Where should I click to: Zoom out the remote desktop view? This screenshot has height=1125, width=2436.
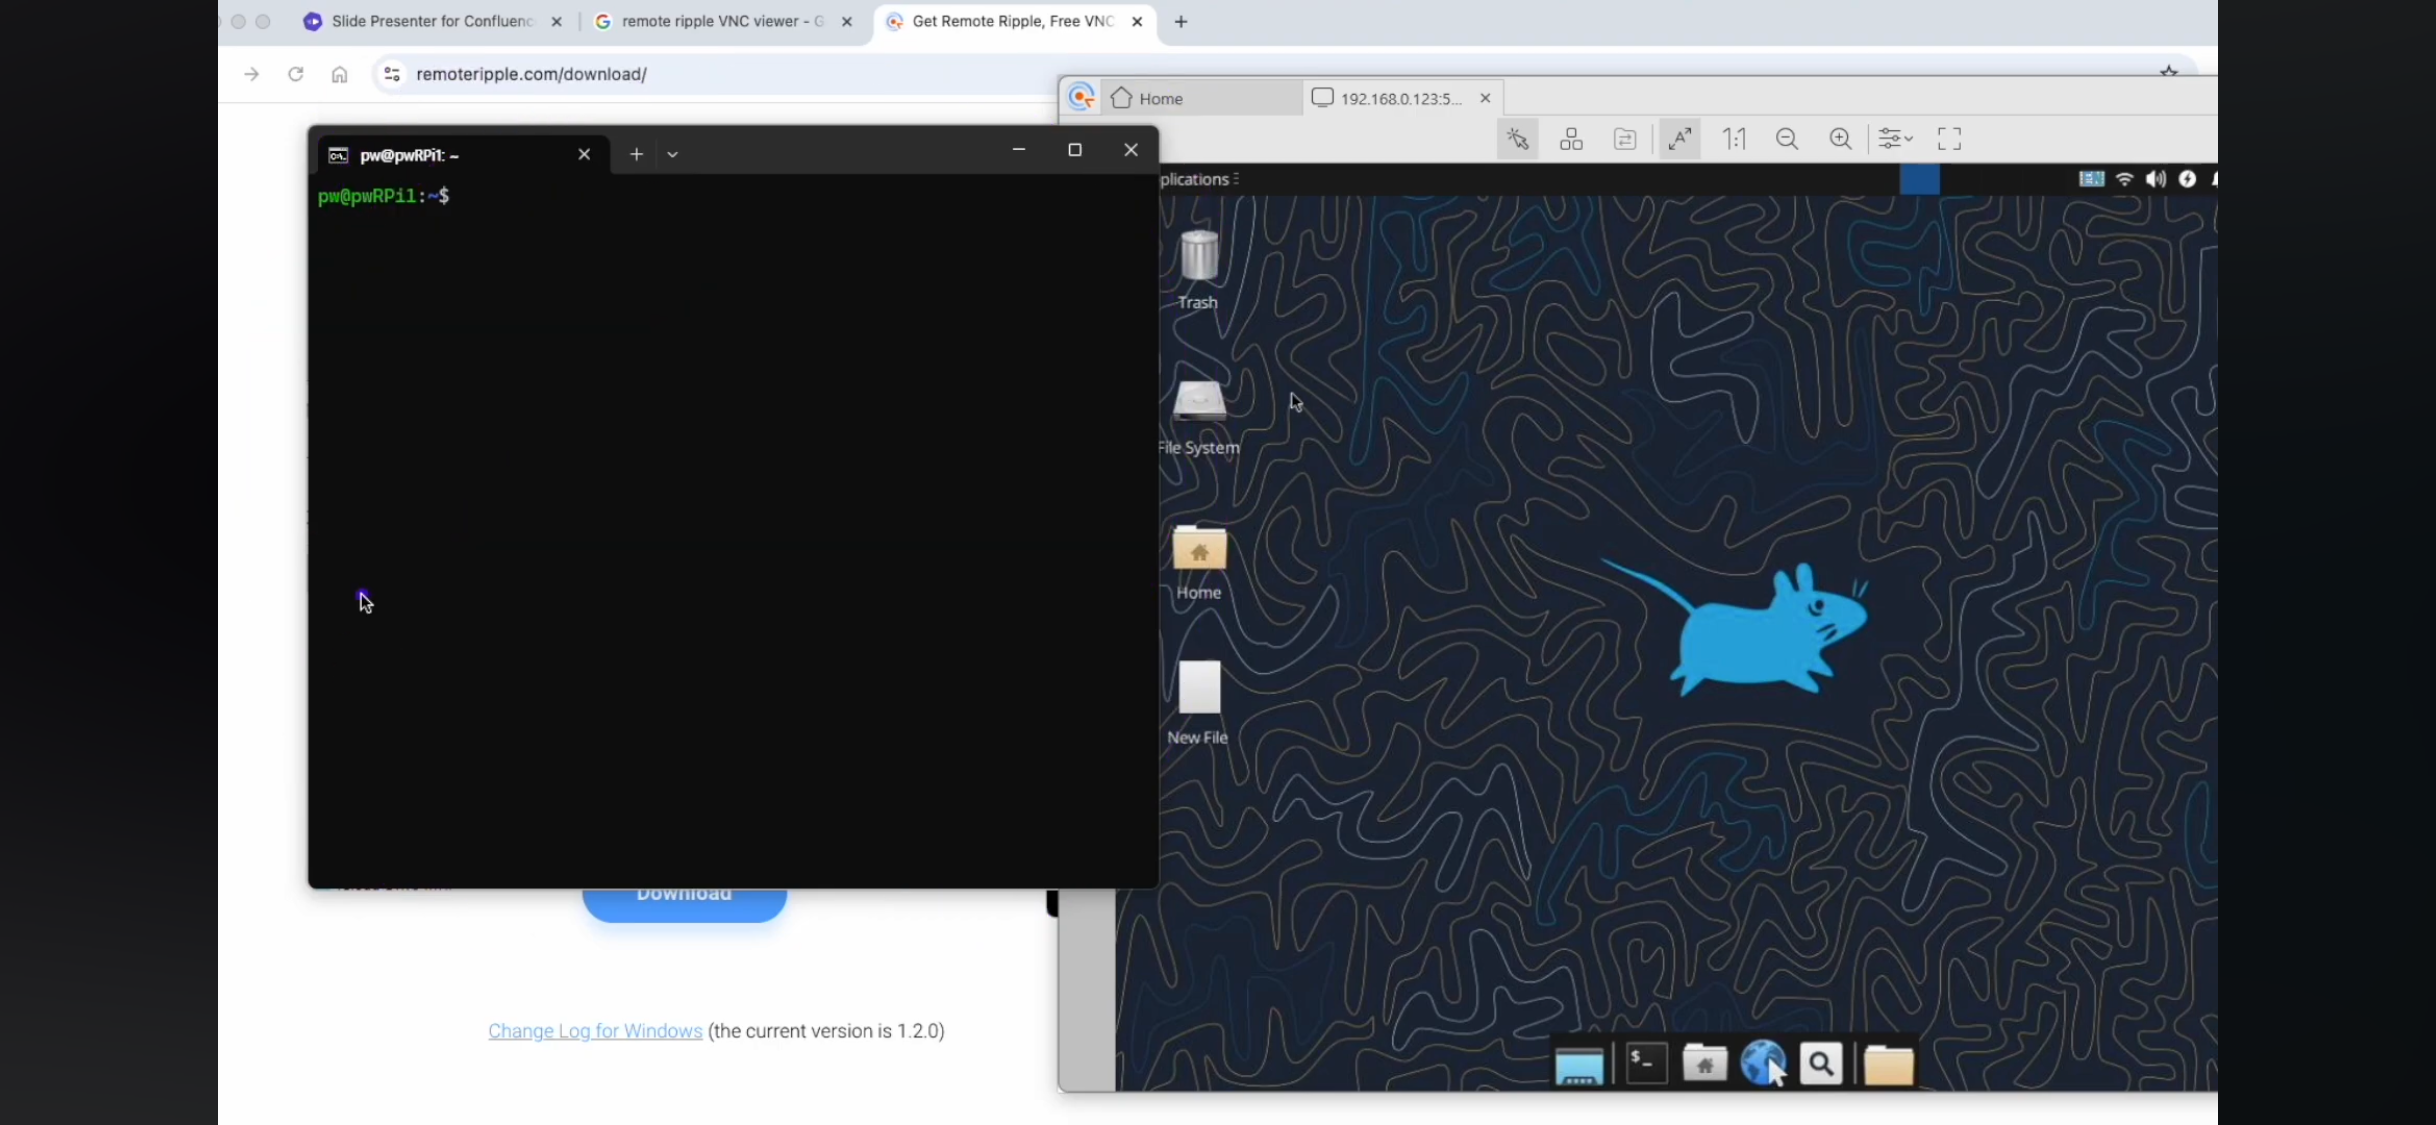pos(1787,139)
